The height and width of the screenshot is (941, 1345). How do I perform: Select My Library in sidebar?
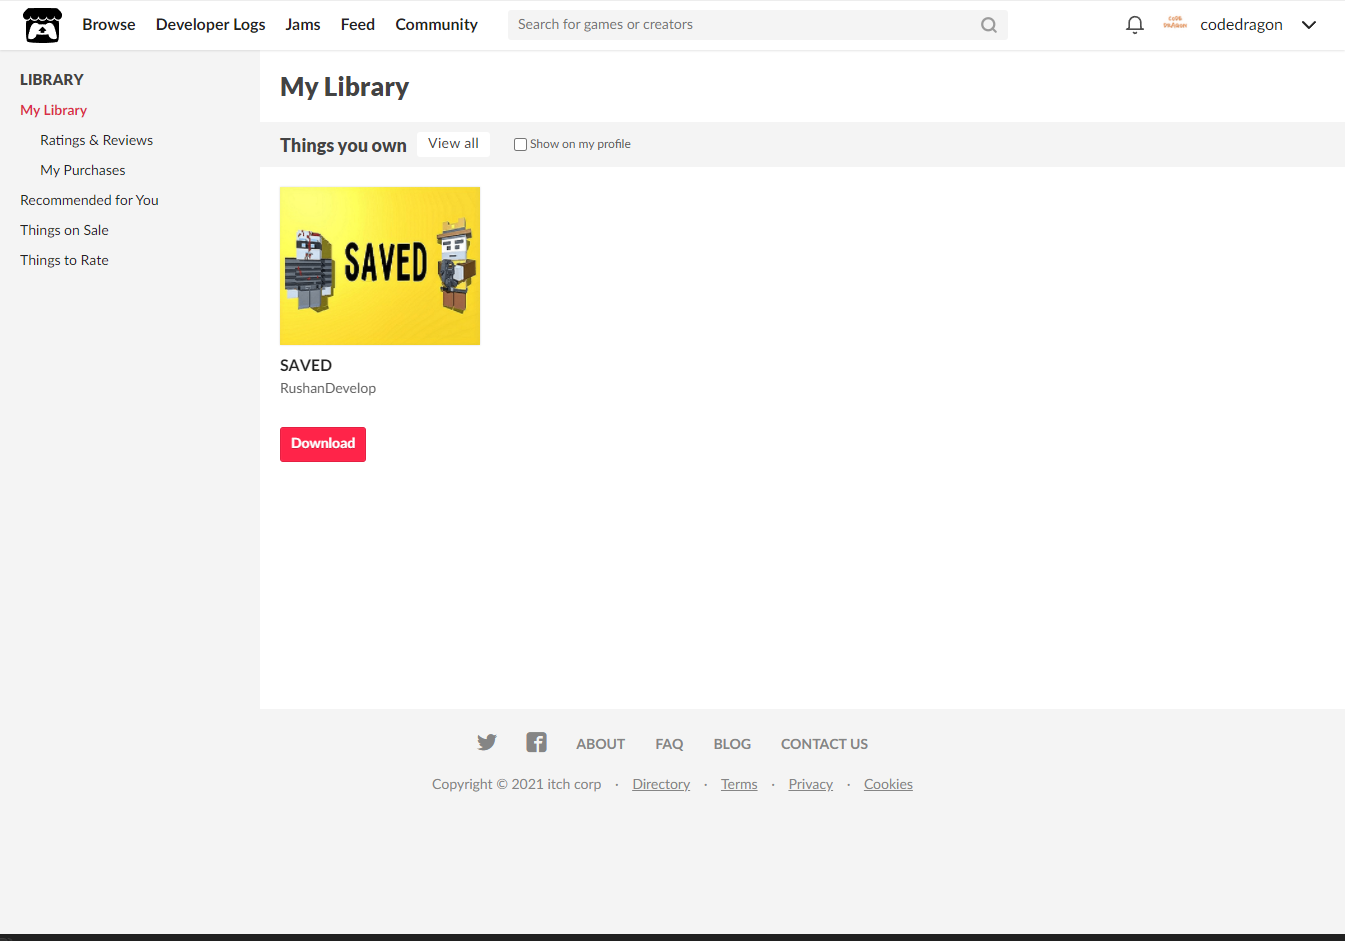click(54, 110)
